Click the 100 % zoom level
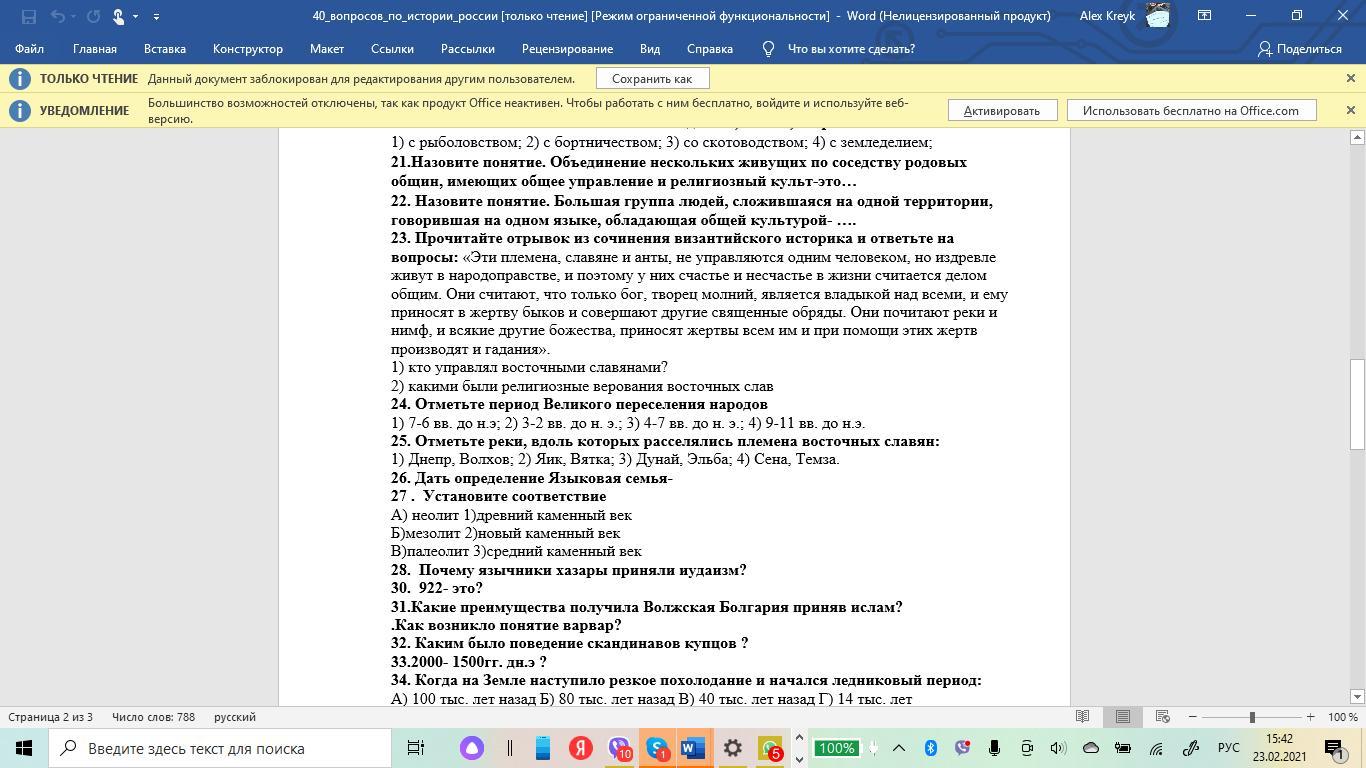1366x768 pixels. point(1342,717)
